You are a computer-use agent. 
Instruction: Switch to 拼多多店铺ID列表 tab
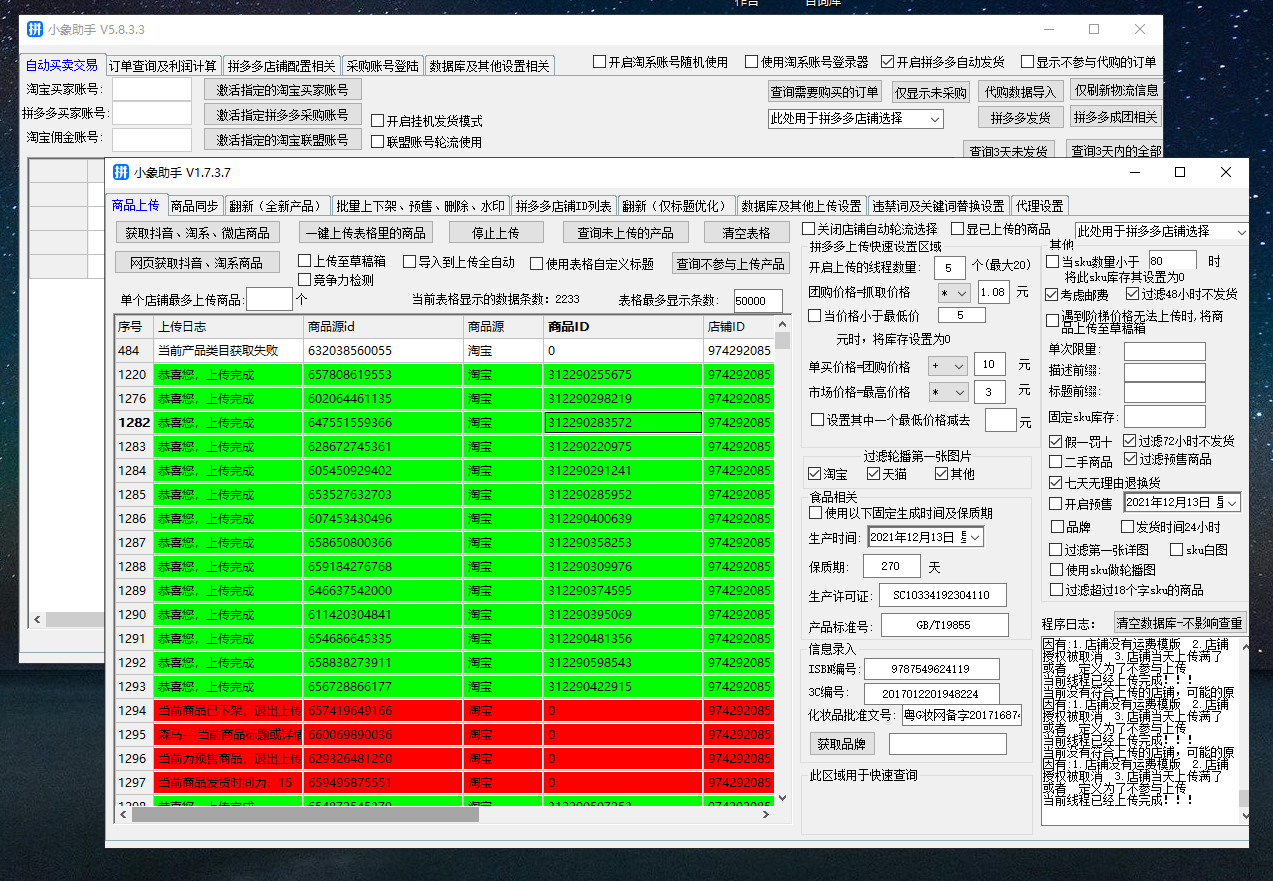pyautogui.click(x=564, y=206)
